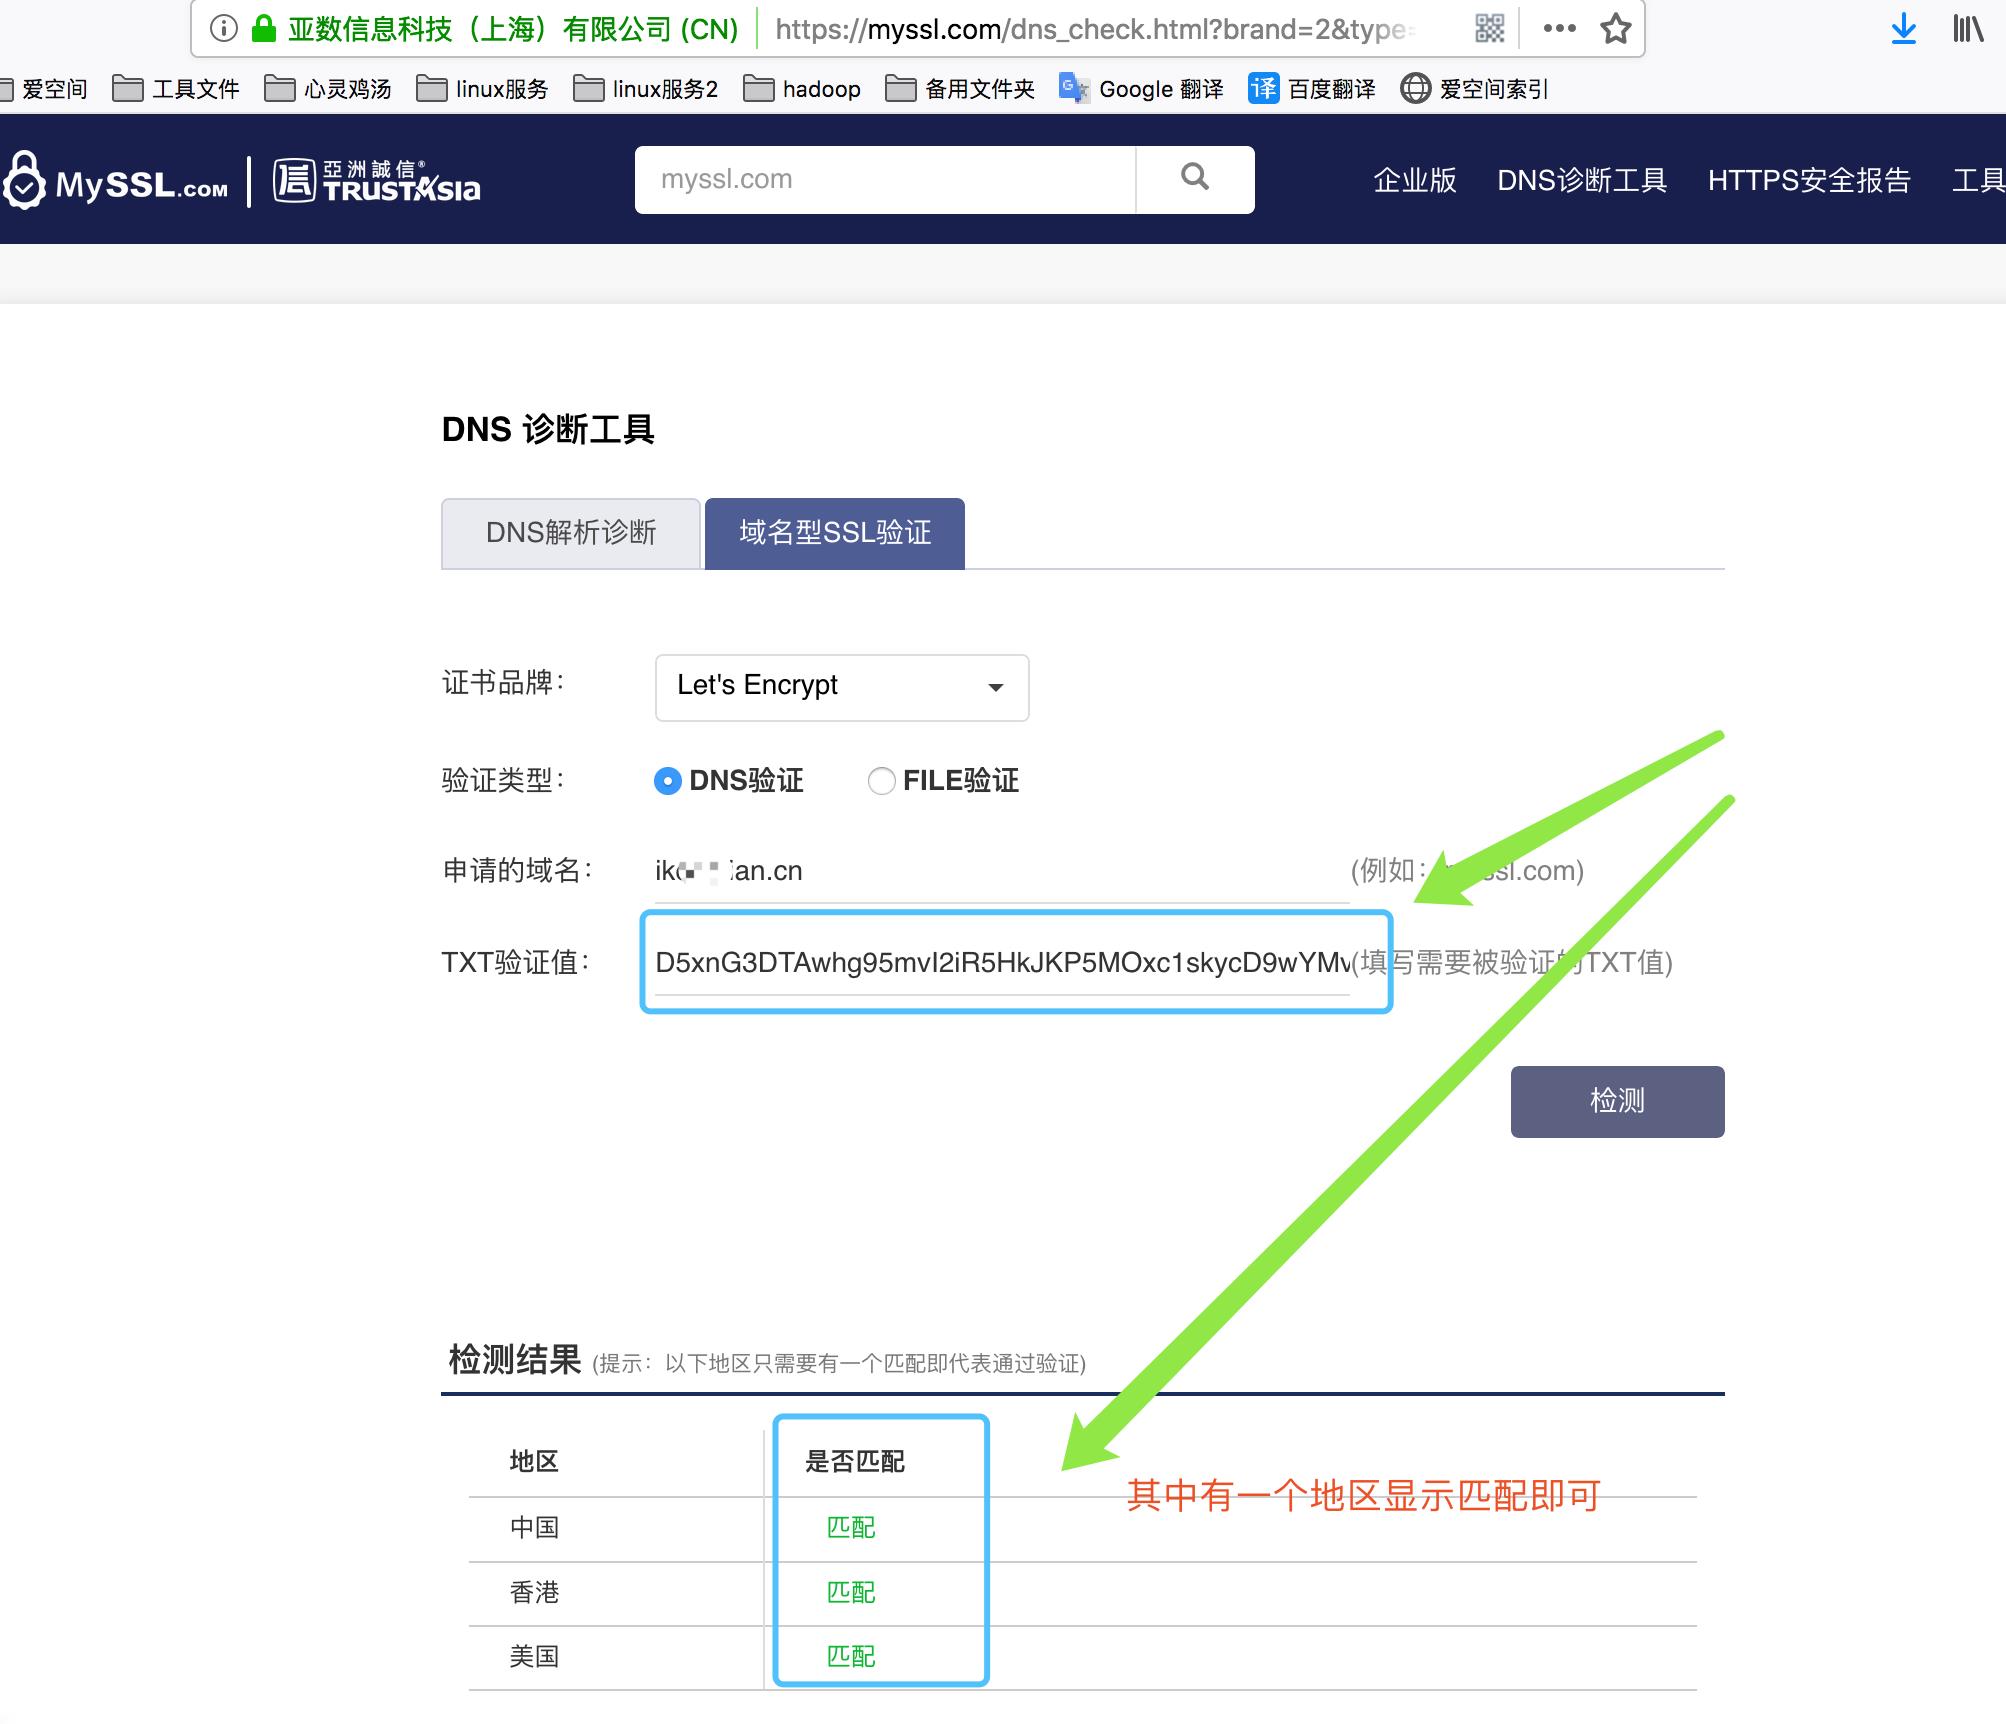Open the HTTPS安全报告 nav menu item
This screenshot has height=1724, width=2006.
point(1809,180)
